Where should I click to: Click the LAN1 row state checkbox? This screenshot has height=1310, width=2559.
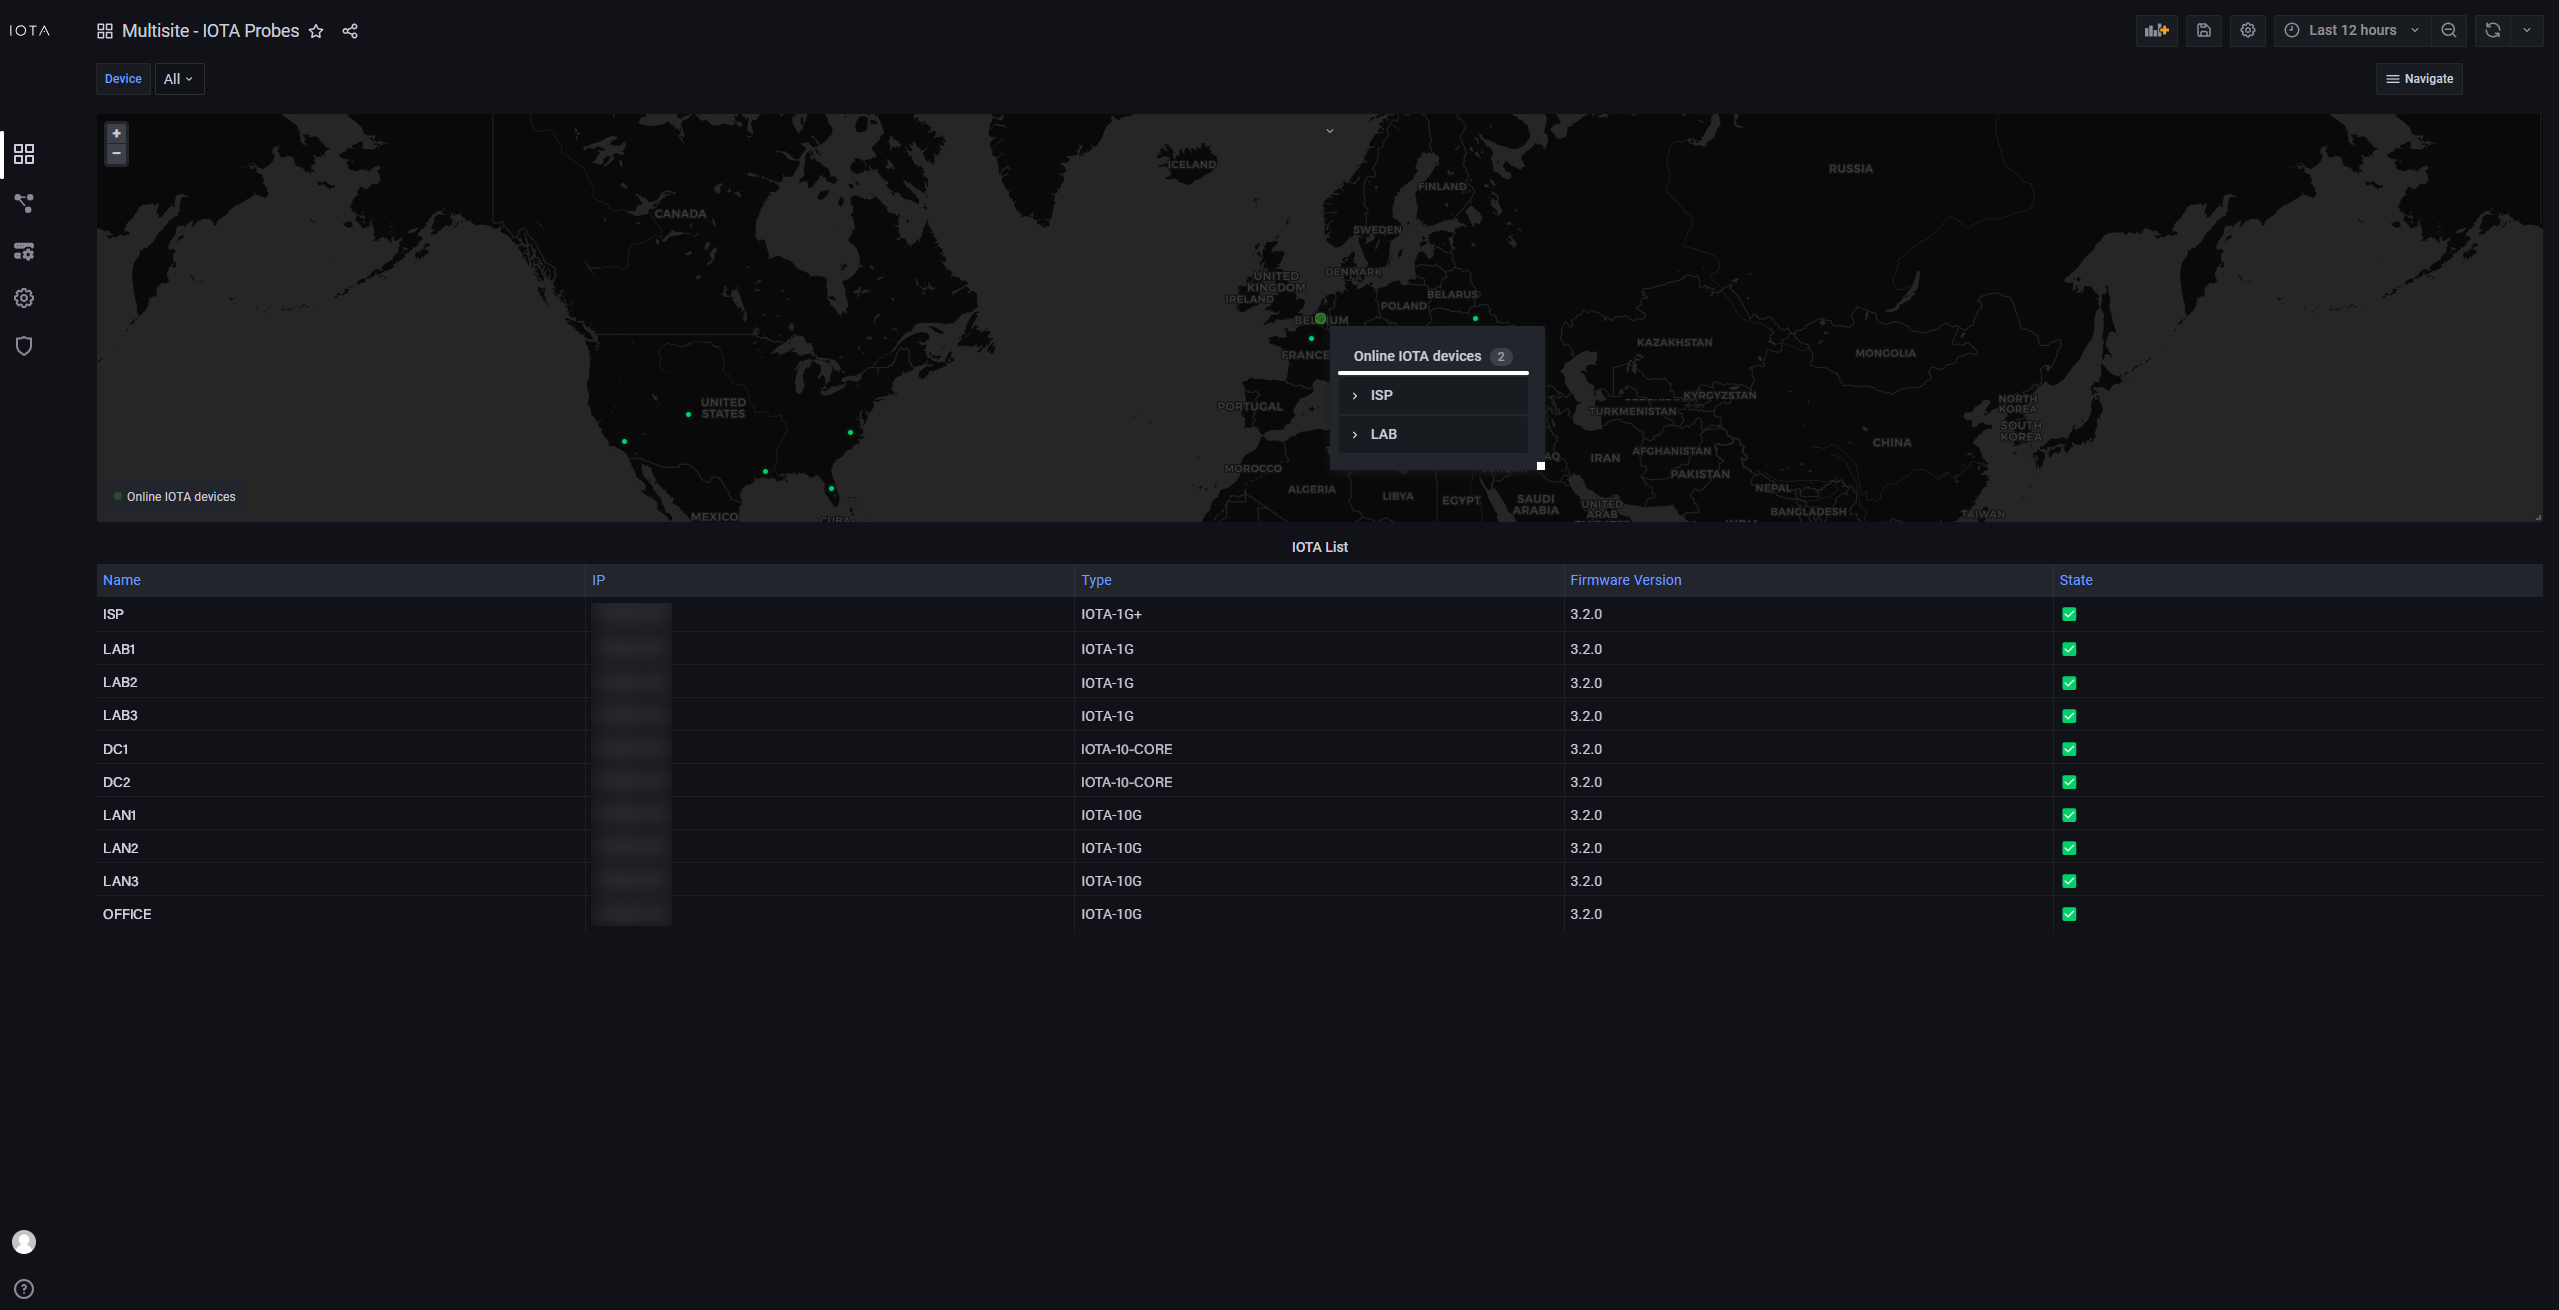point(2069,815)
